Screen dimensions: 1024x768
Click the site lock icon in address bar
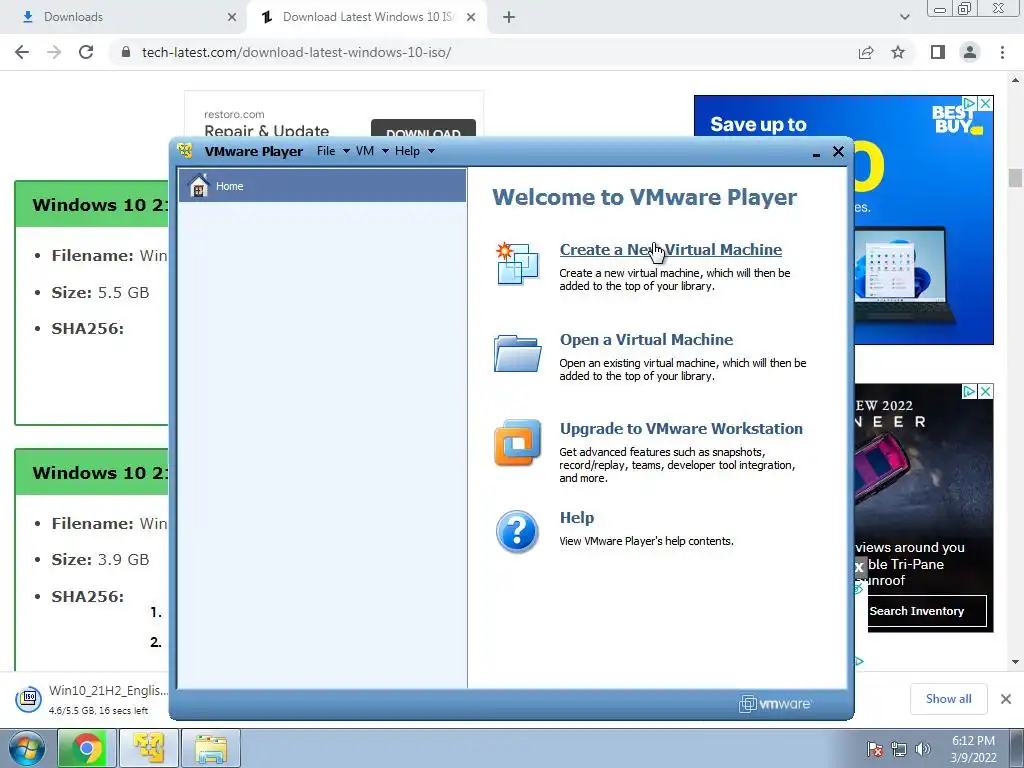click(126, 52)
